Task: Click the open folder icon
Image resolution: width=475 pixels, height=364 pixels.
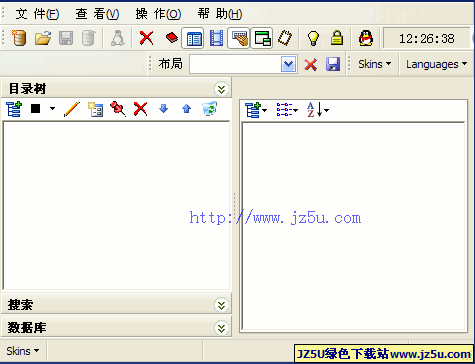Action: coord(43,38)
